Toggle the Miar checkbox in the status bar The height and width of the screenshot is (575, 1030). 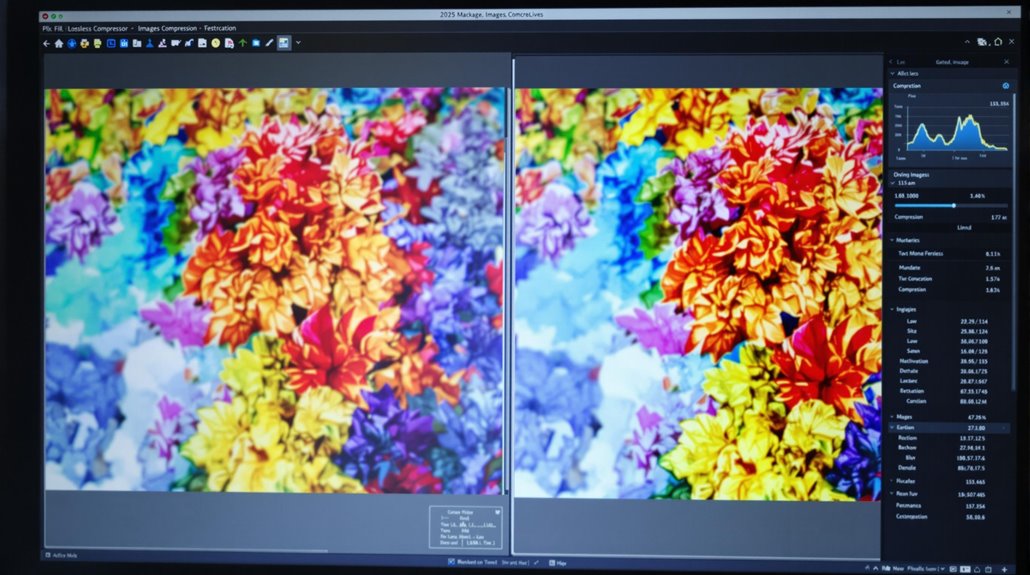point(552,563)
